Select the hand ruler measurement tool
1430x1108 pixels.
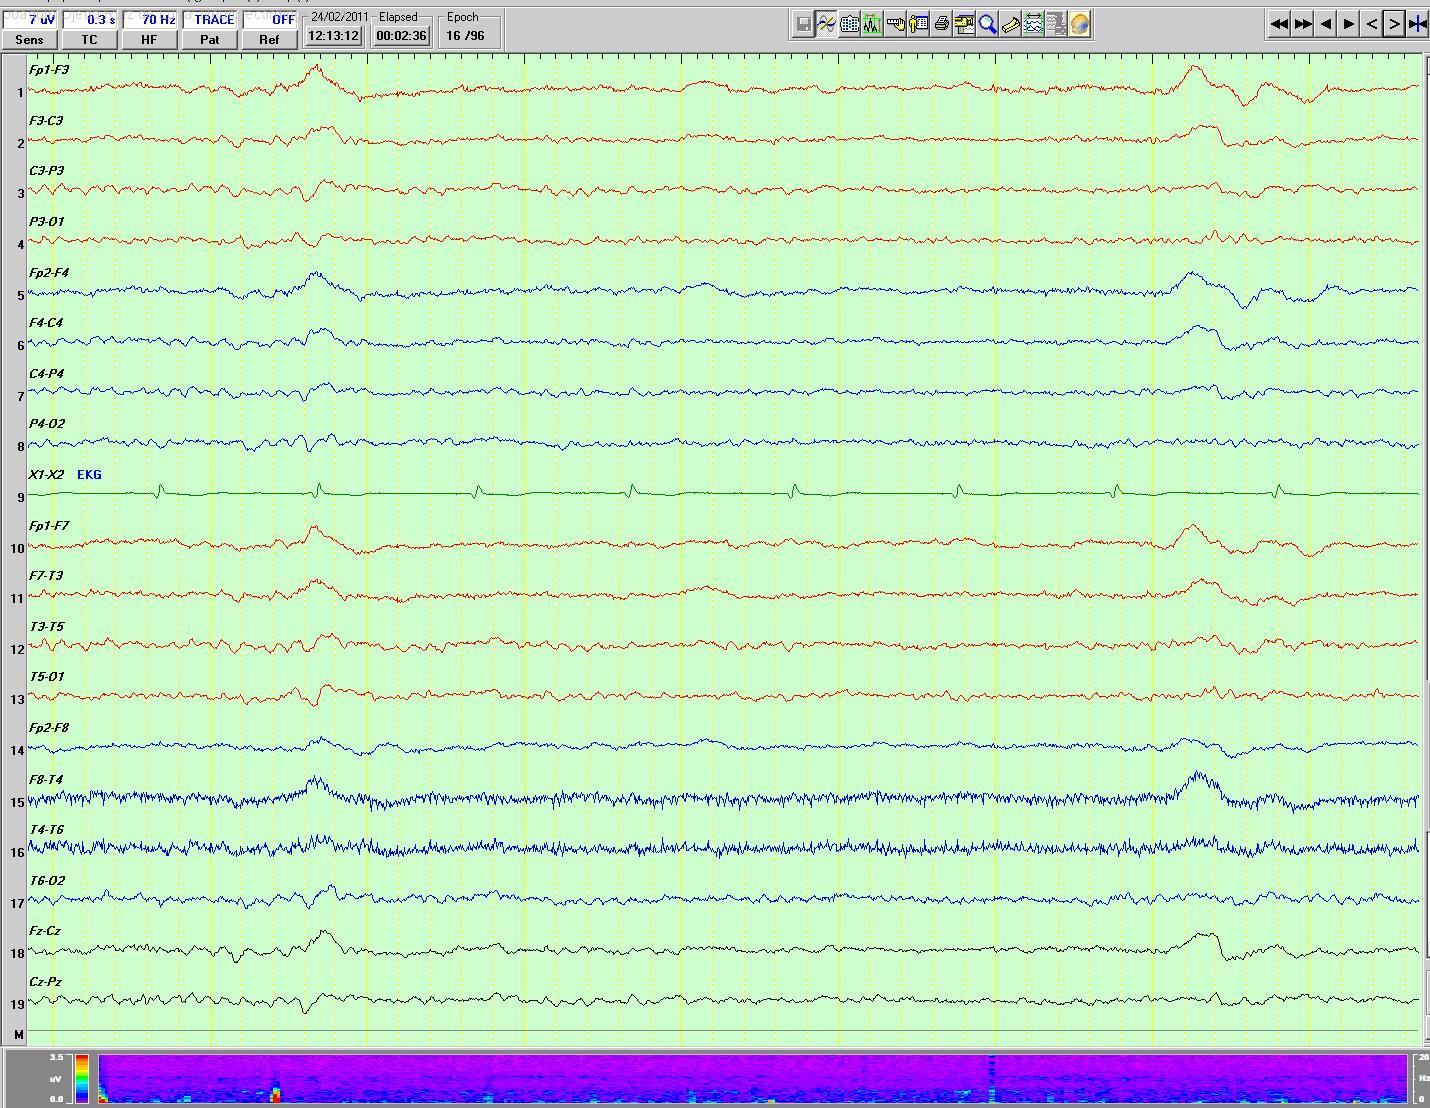click(895, 25)
